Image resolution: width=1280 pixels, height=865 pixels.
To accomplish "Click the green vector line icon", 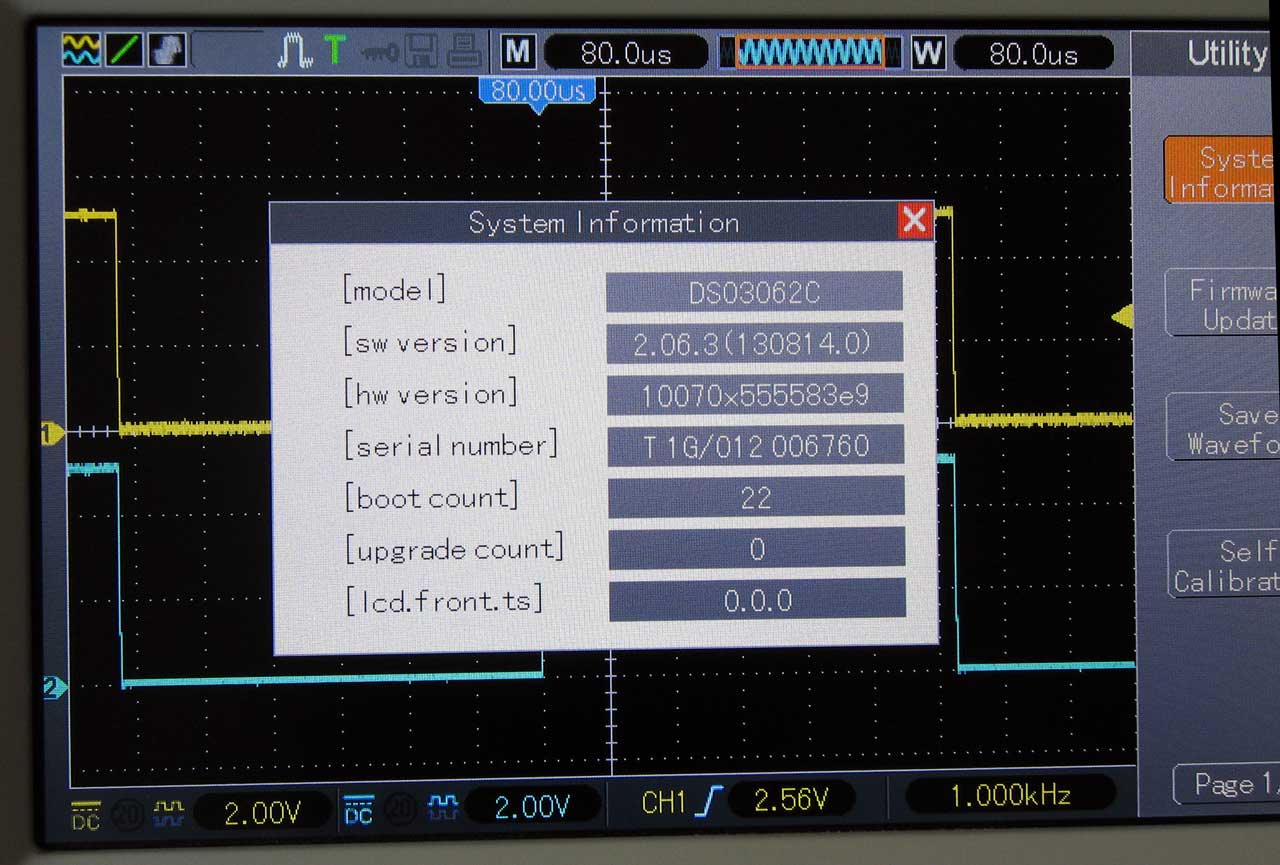I will pyautogui.click(x=125, y=50).
